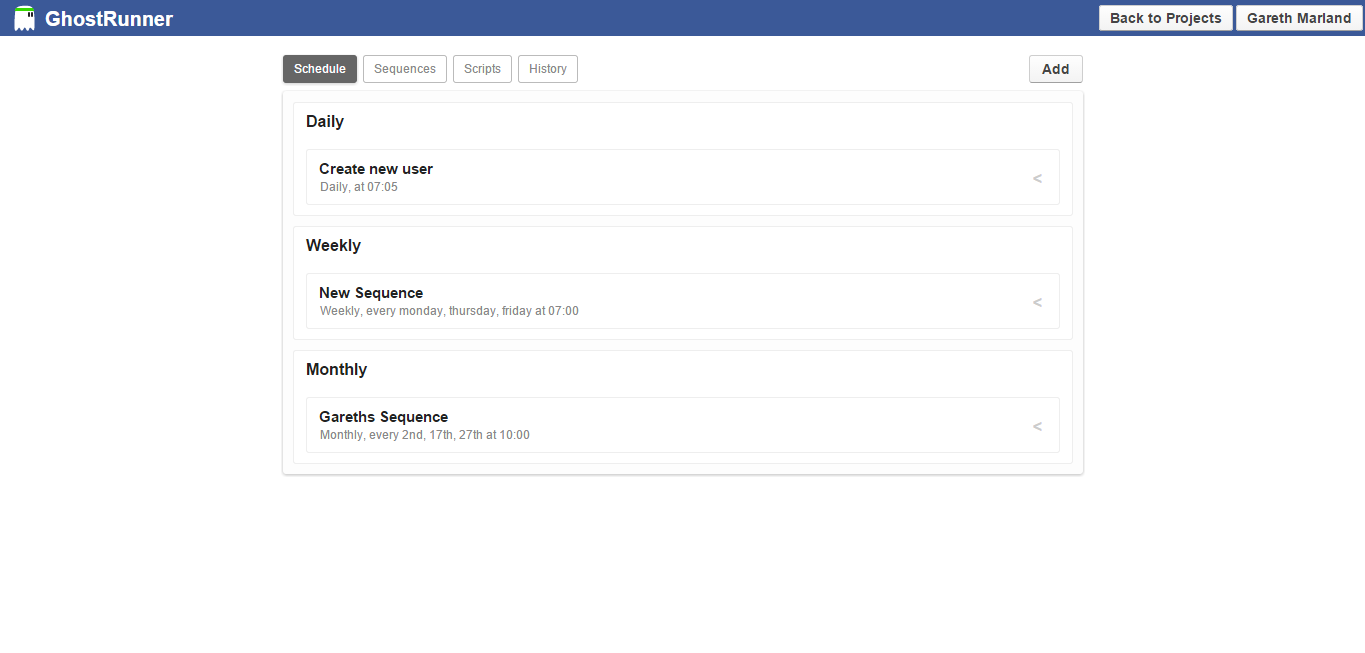The width and height of the screenshot is (1365, 653).
Task: Switch to the Scripts tab
Action: 482,68
